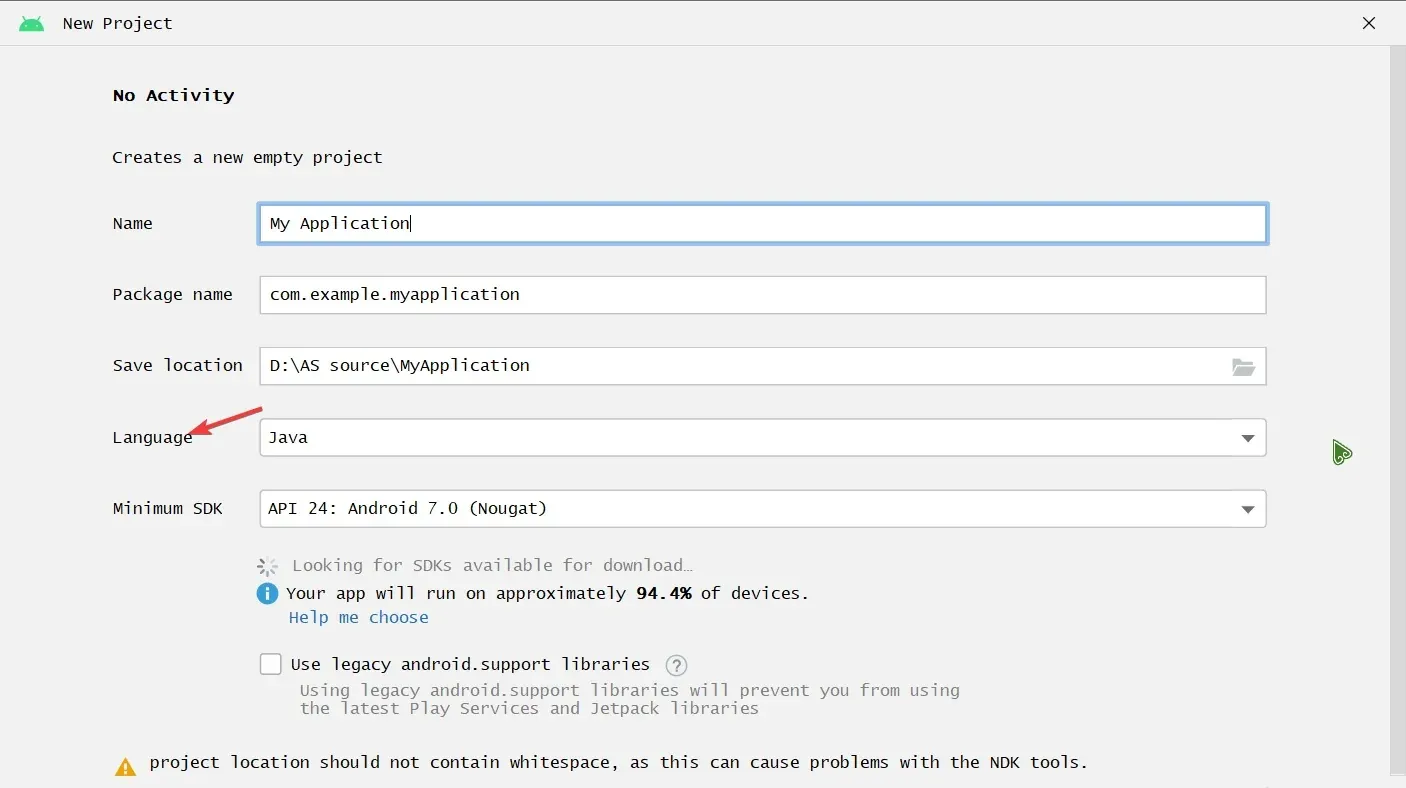Click the text Creates a new empty project
Viewport: 1406px width, 788px height.
pyautogui.click(x=247, y=157)
